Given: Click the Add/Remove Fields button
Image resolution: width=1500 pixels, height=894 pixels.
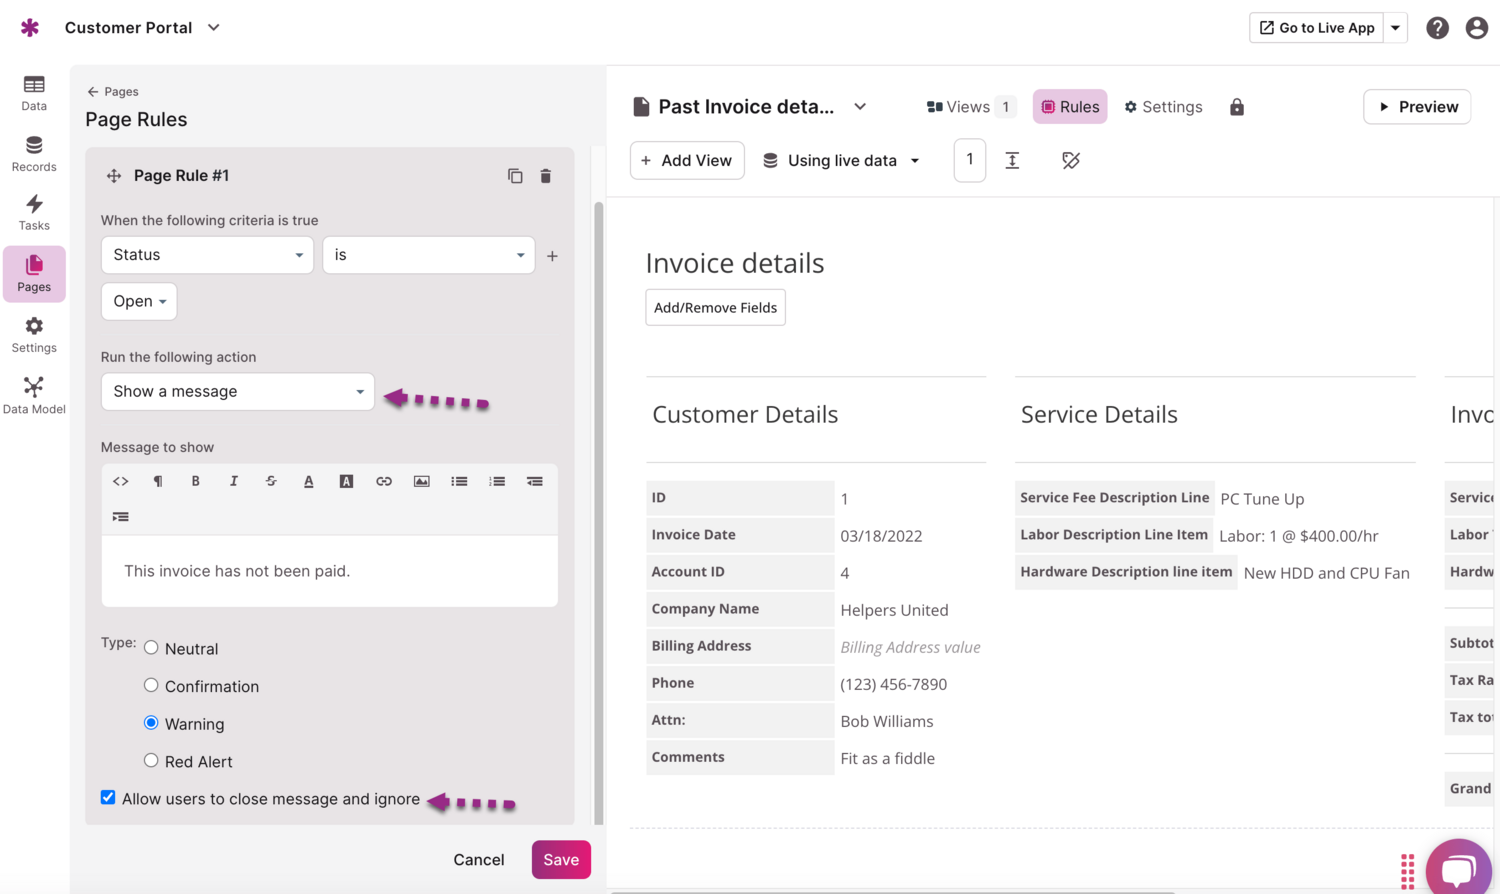Looking at the screenshot, I should click(x=715, y=308).
